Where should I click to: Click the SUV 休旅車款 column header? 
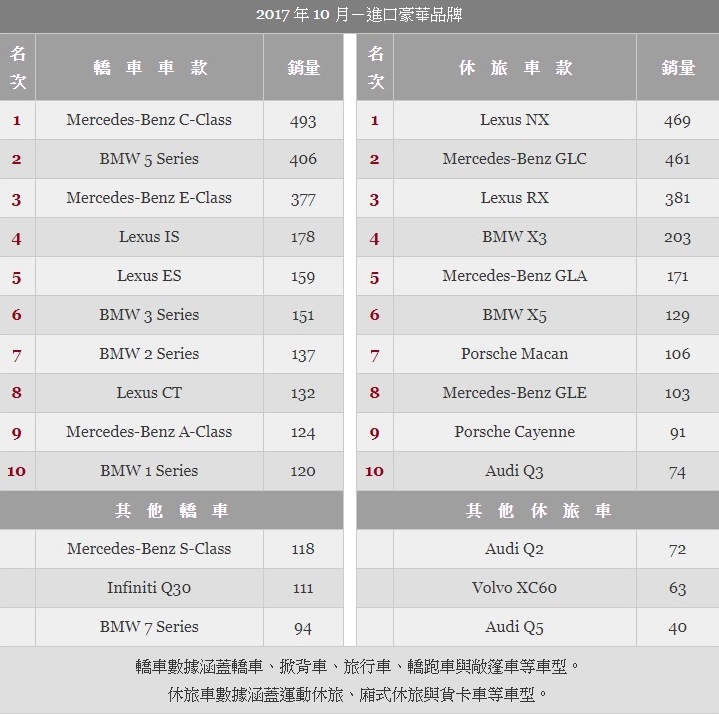coord(514,67)
